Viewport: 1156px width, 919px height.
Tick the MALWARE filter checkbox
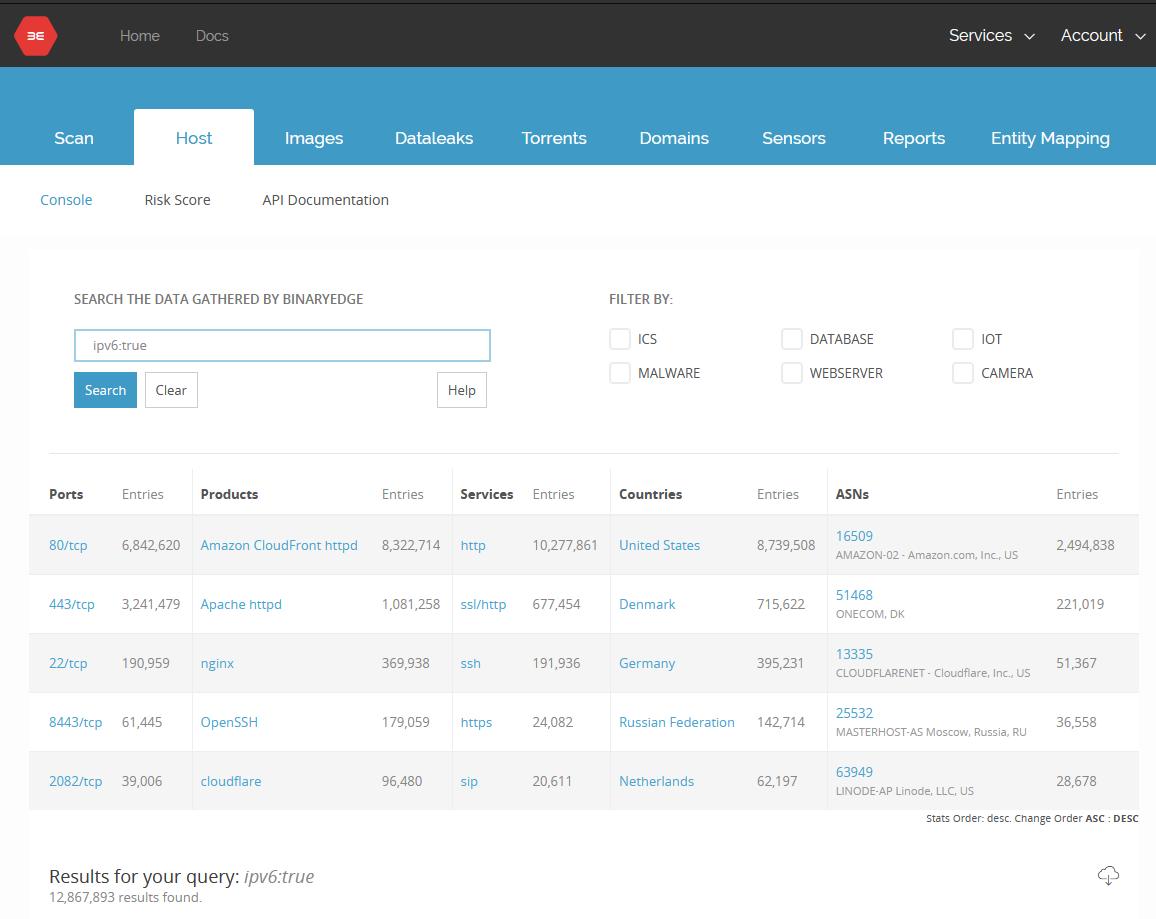(619, 373)
